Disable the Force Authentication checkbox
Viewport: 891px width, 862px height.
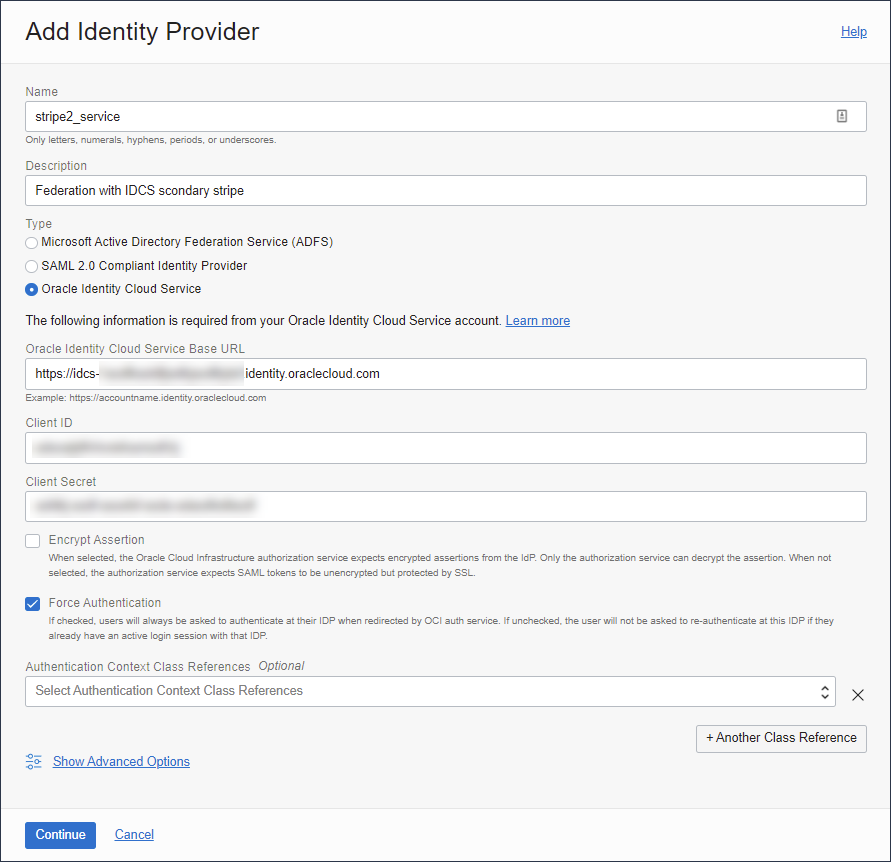coord(32,603)
